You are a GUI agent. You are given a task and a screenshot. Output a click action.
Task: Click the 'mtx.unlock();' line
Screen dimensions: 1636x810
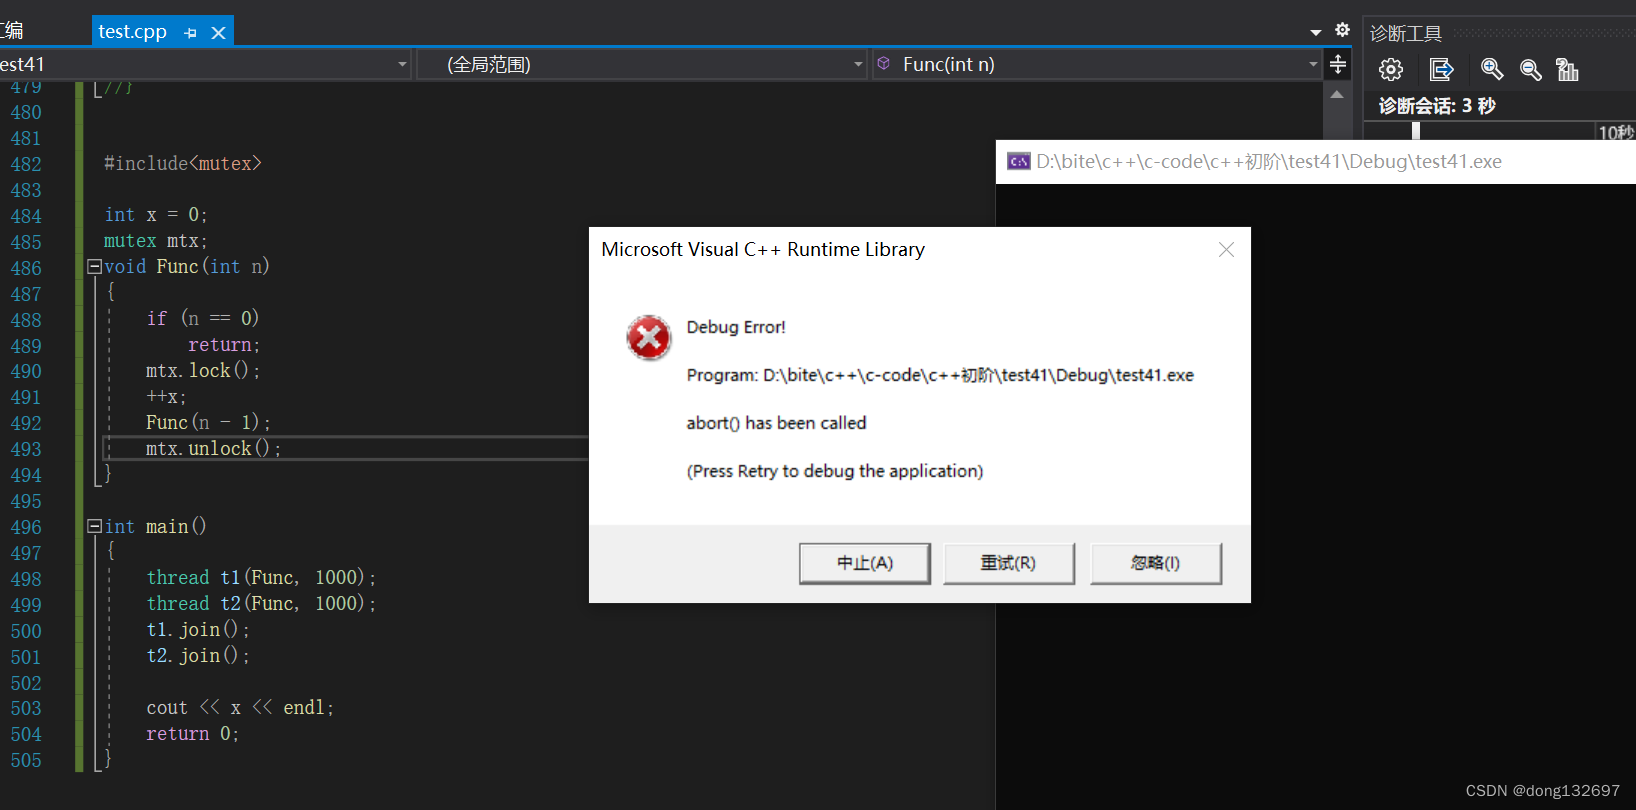click(213, 449)
